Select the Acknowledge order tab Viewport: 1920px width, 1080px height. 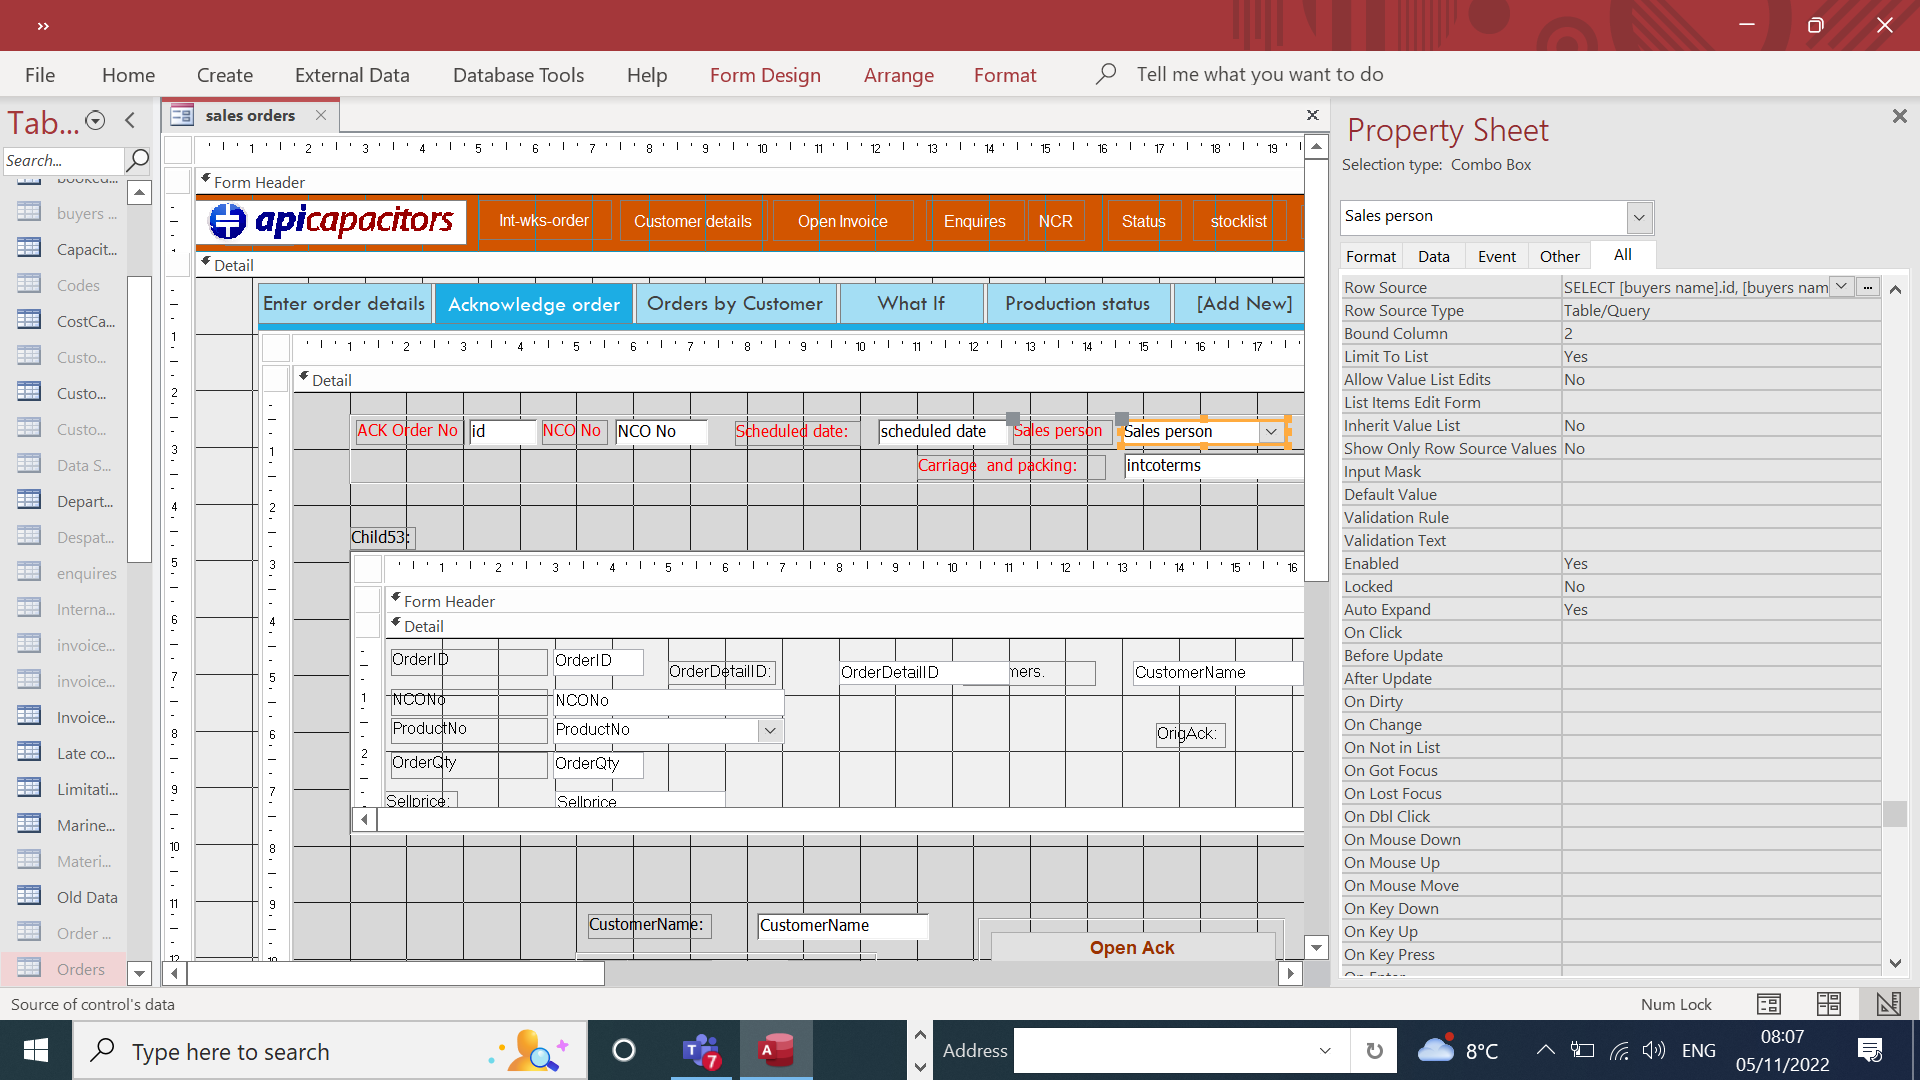[534, 305]
